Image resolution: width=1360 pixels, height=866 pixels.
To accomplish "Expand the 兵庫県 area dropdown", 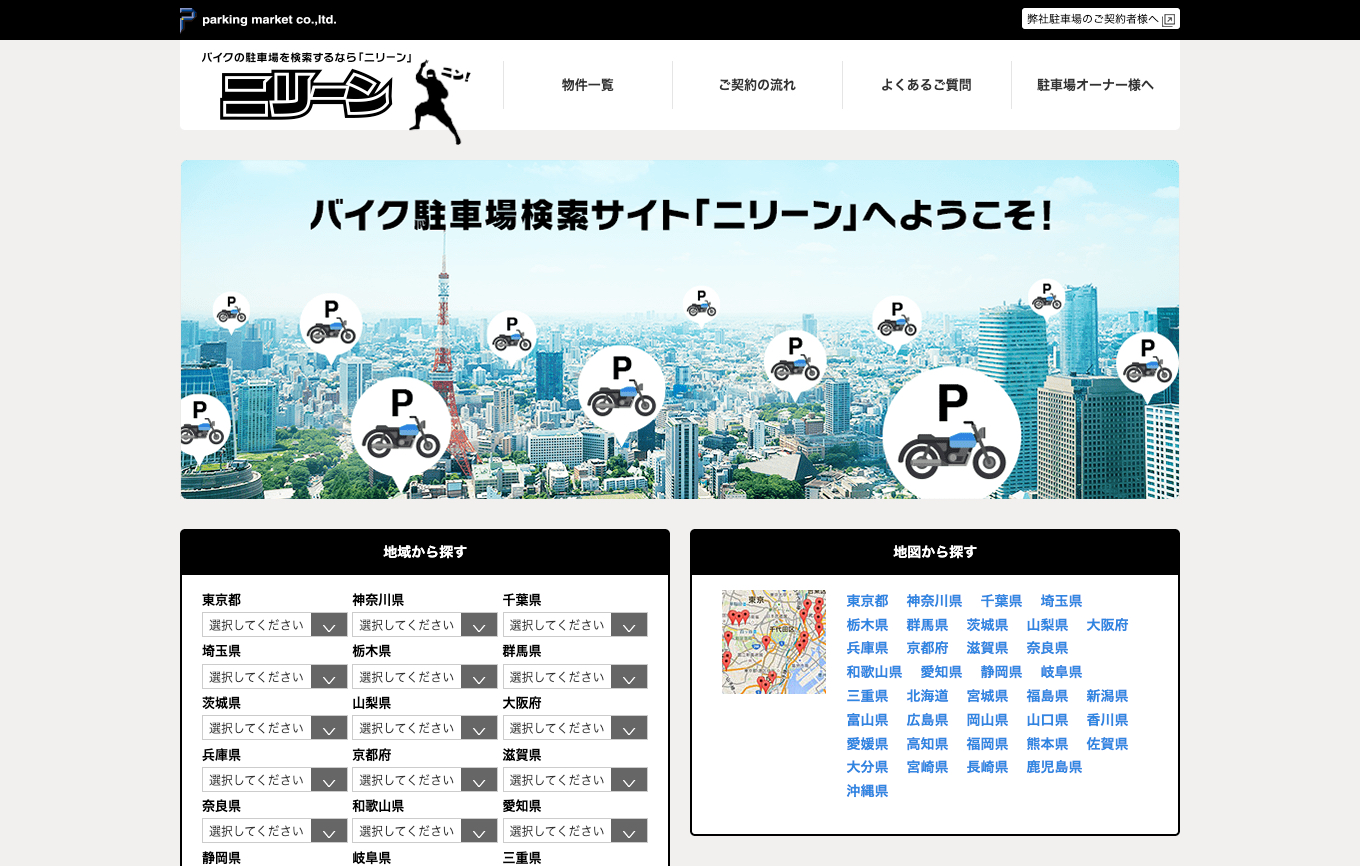I will (x=275, y=780).
